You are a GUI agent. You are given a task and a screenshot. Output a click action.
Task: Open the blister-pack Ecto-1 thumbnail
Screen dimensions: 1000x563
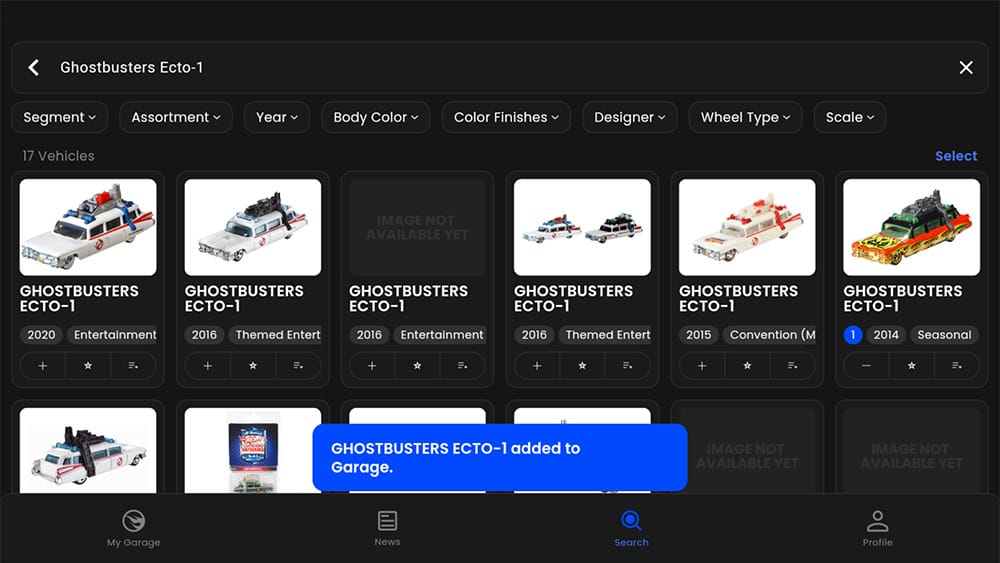tap(253, 451)
